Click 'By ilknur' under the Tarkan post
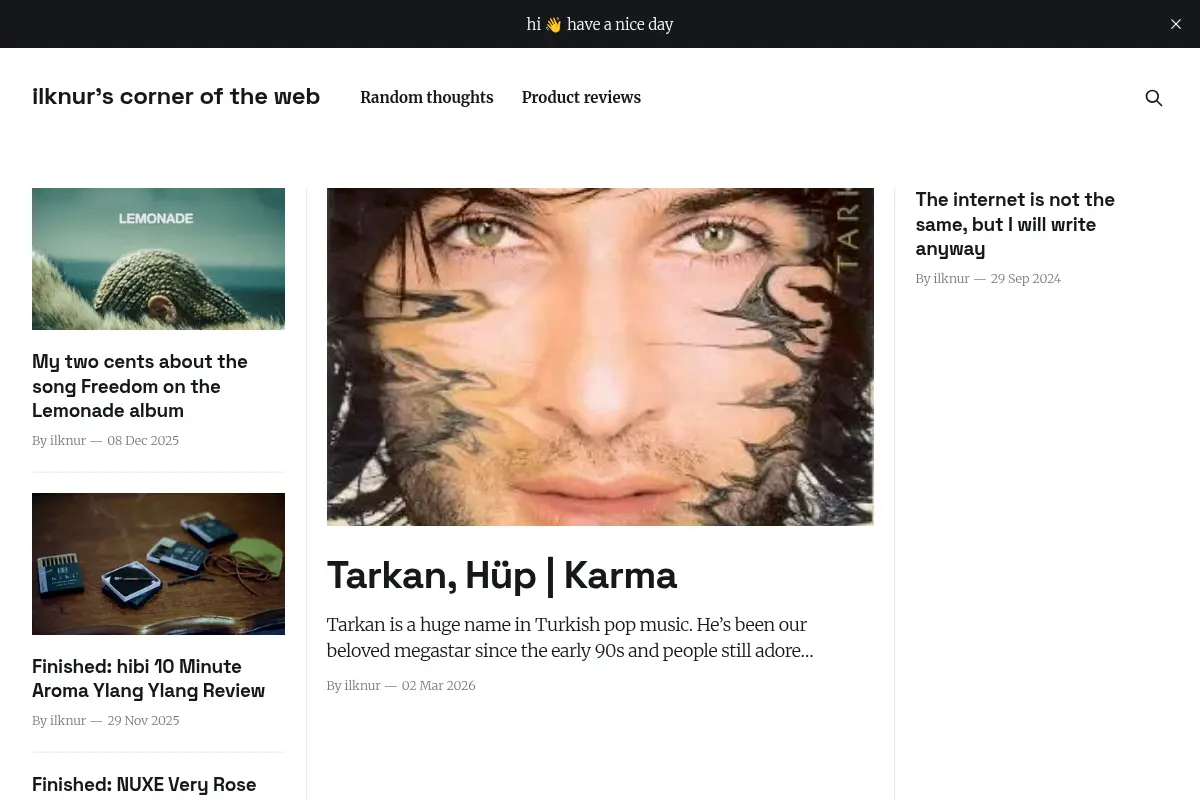 (x=354, y=686)
